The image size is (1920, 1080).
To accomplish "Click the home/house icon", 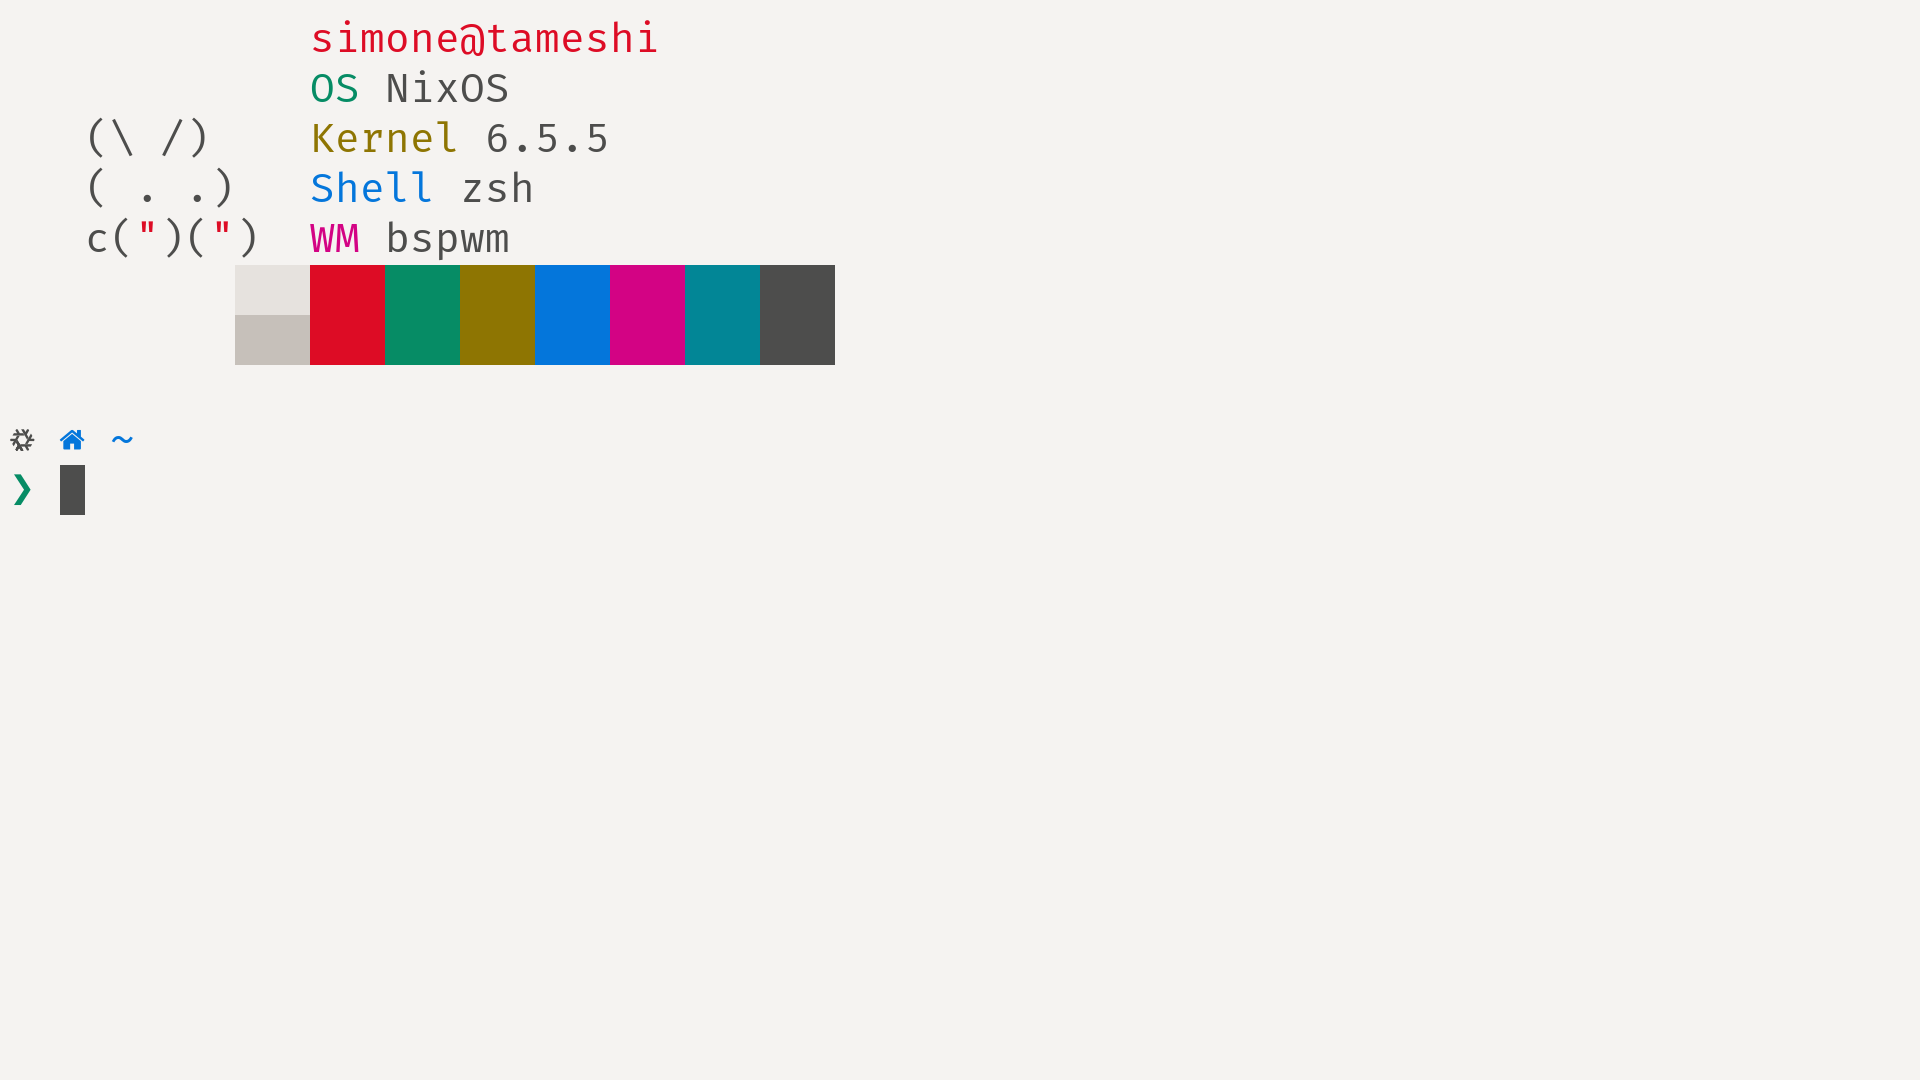I will (x=73, y=439).
